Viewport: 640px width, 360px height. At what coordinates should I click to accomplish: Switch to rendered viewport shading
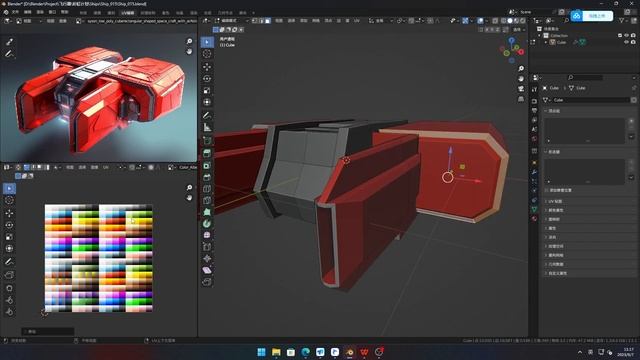tap(522, 20)
